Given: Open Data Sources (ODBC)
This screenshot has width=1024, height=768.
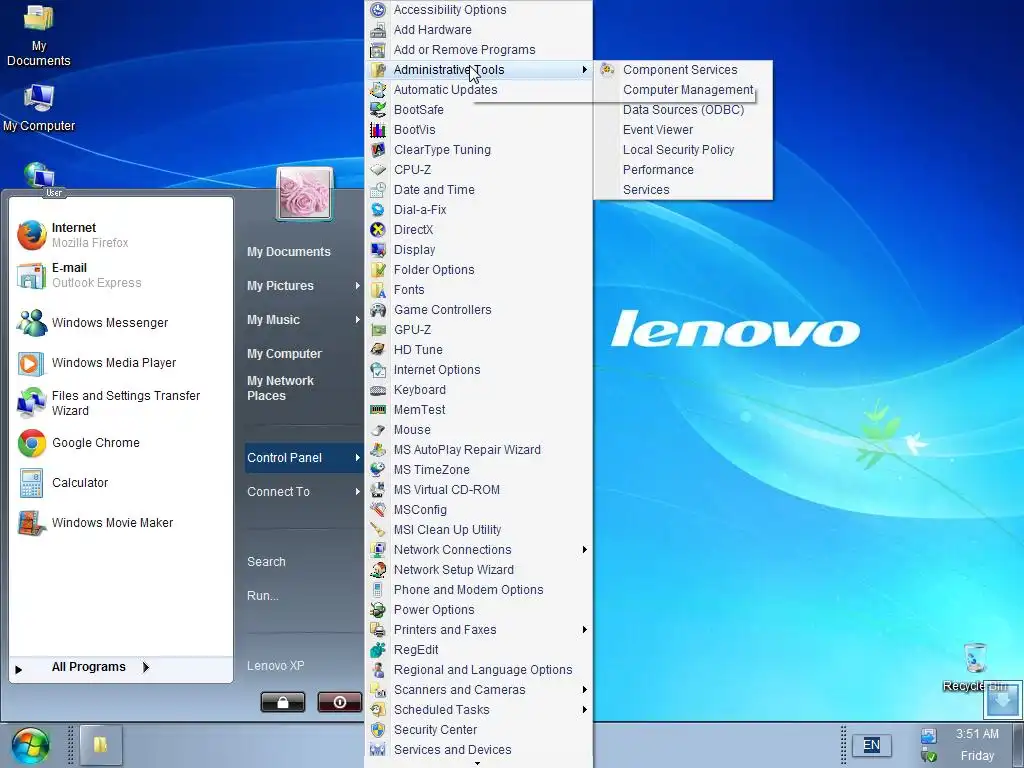Looking at the screenshot, I should pyautogui.click(x=683, y=110).
